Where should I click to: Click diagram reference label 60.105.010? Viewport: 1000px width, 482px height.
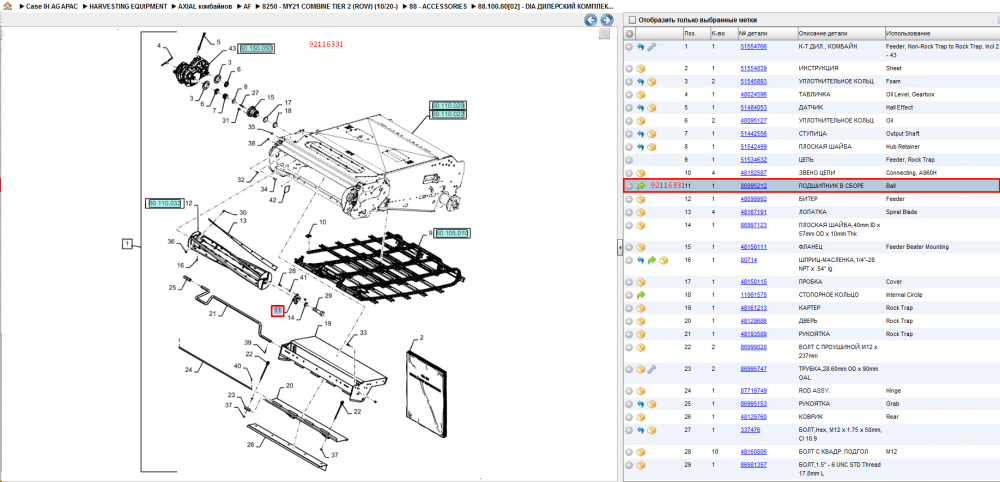tap(452, 234)
